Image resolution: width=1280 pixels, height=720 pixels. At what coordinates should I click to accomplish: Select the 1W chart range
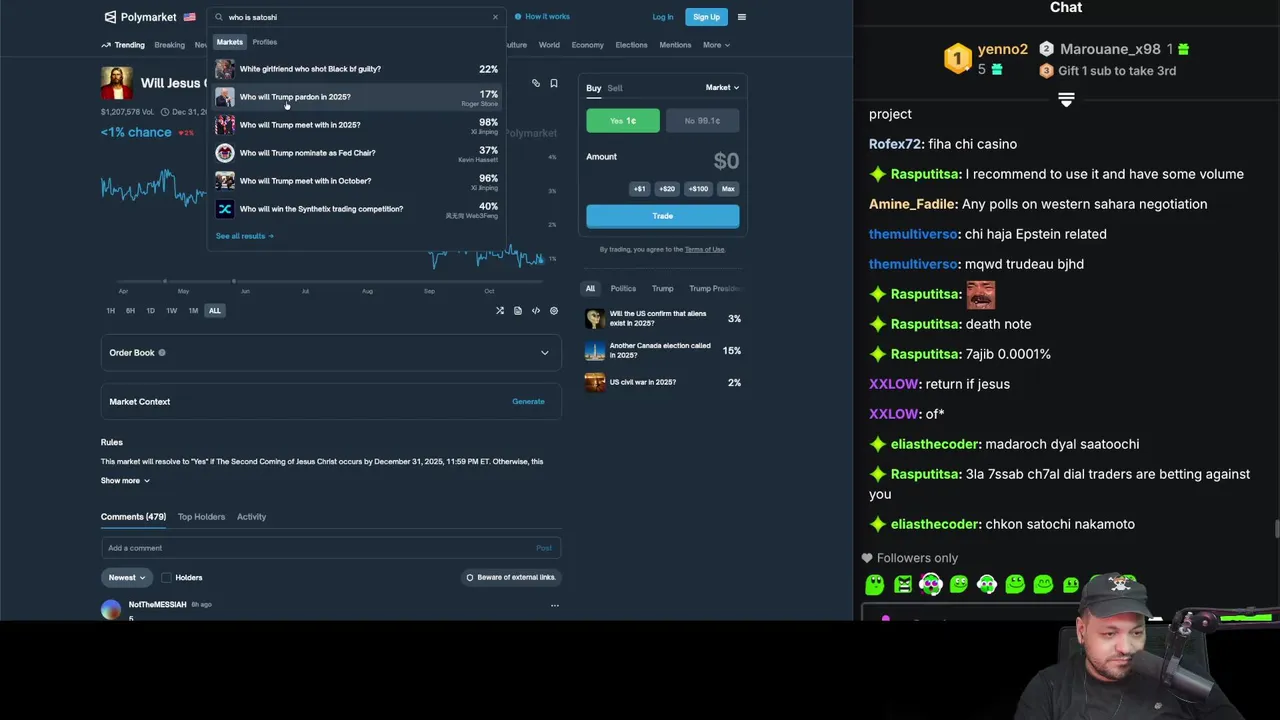click(x=171, y=311)
